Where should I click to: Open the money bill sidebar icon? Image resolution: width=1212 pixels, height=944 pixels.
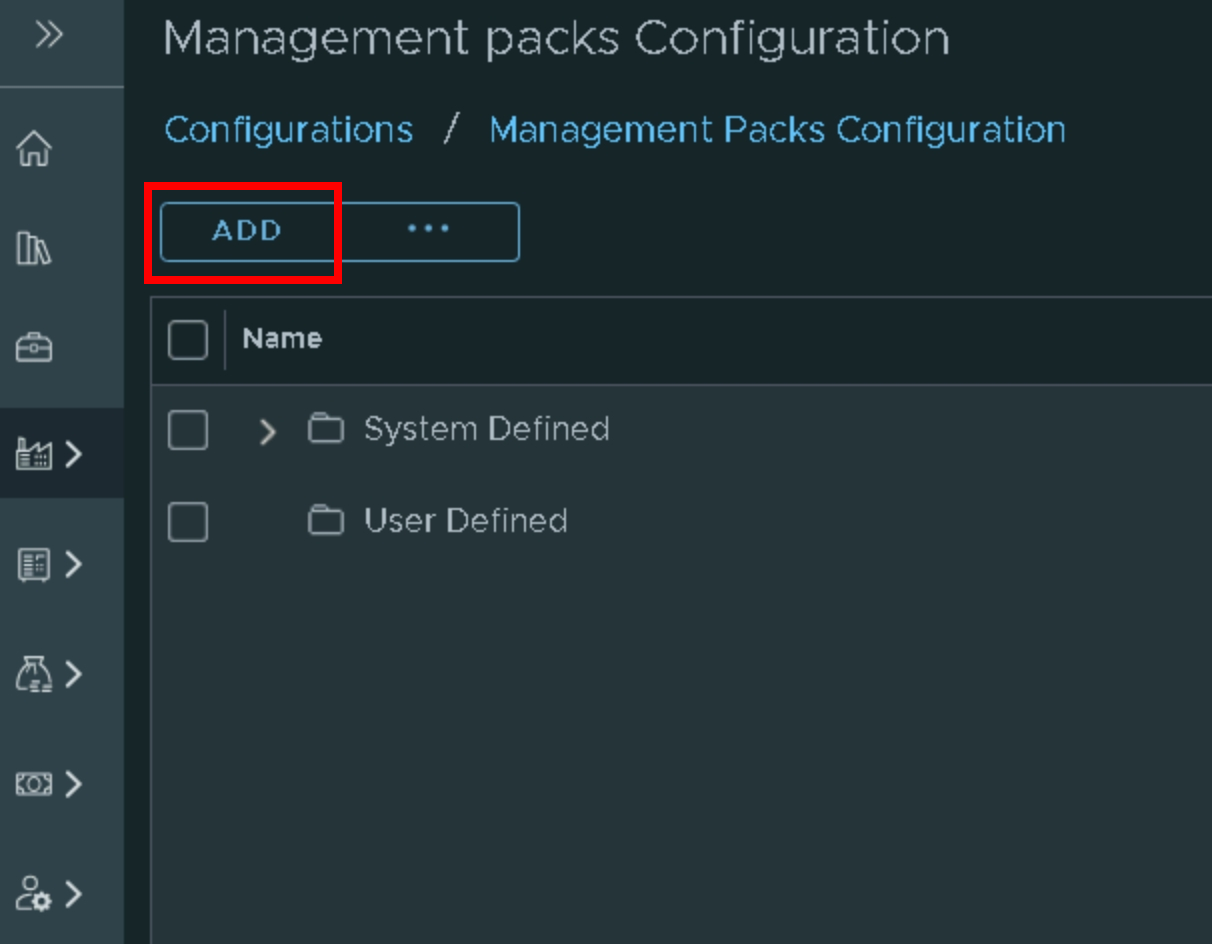pyautogui.click(x=34, y=785)
